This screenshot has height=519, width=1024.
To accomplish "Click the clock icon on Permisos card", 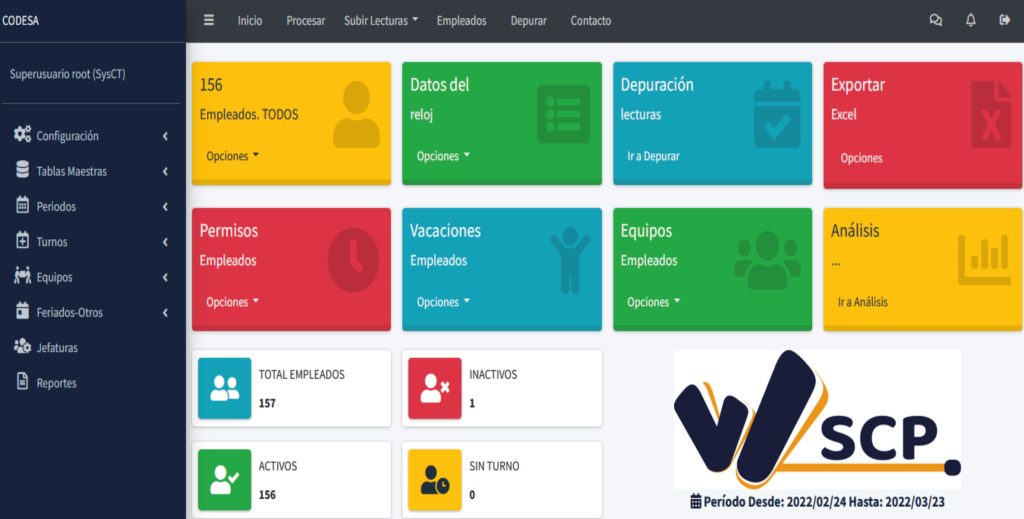I will tap(353, 260).
